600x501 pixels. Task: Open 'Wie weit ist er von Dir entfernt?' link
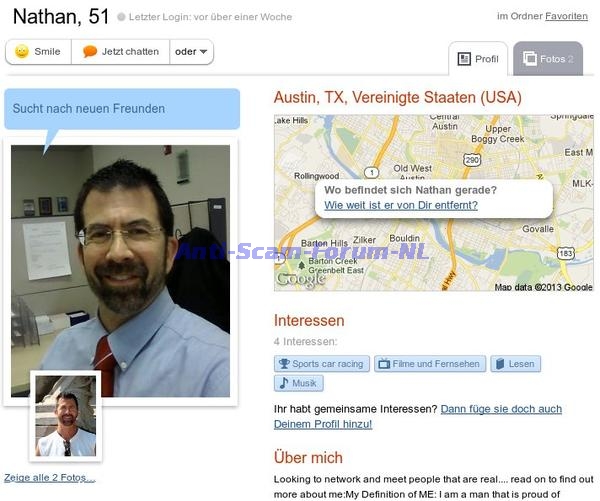[x=401, y=205]
